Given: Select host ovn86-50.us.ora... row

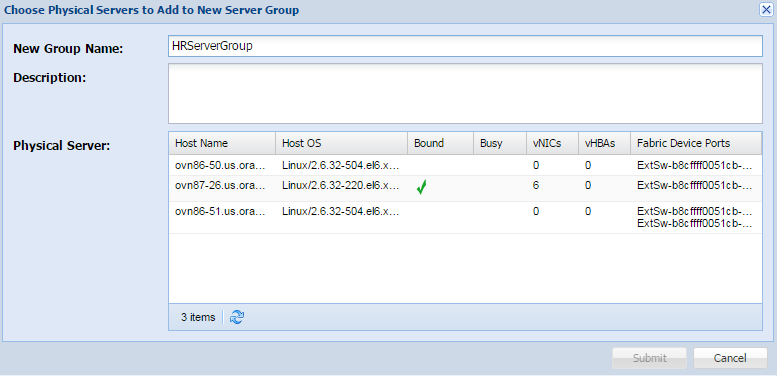Looking at the screenshot, I should pos(465,165).
